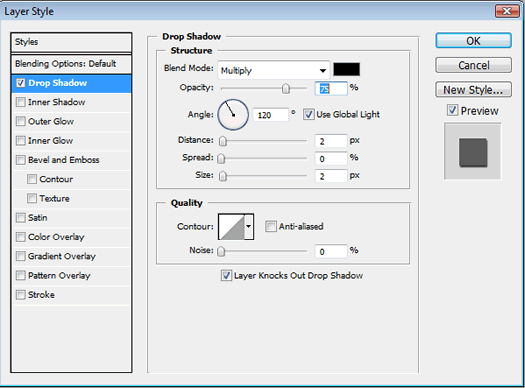Expand the Contour picker dropdown arrow
This screenshot has width=525, height=388.
point(249,227)
